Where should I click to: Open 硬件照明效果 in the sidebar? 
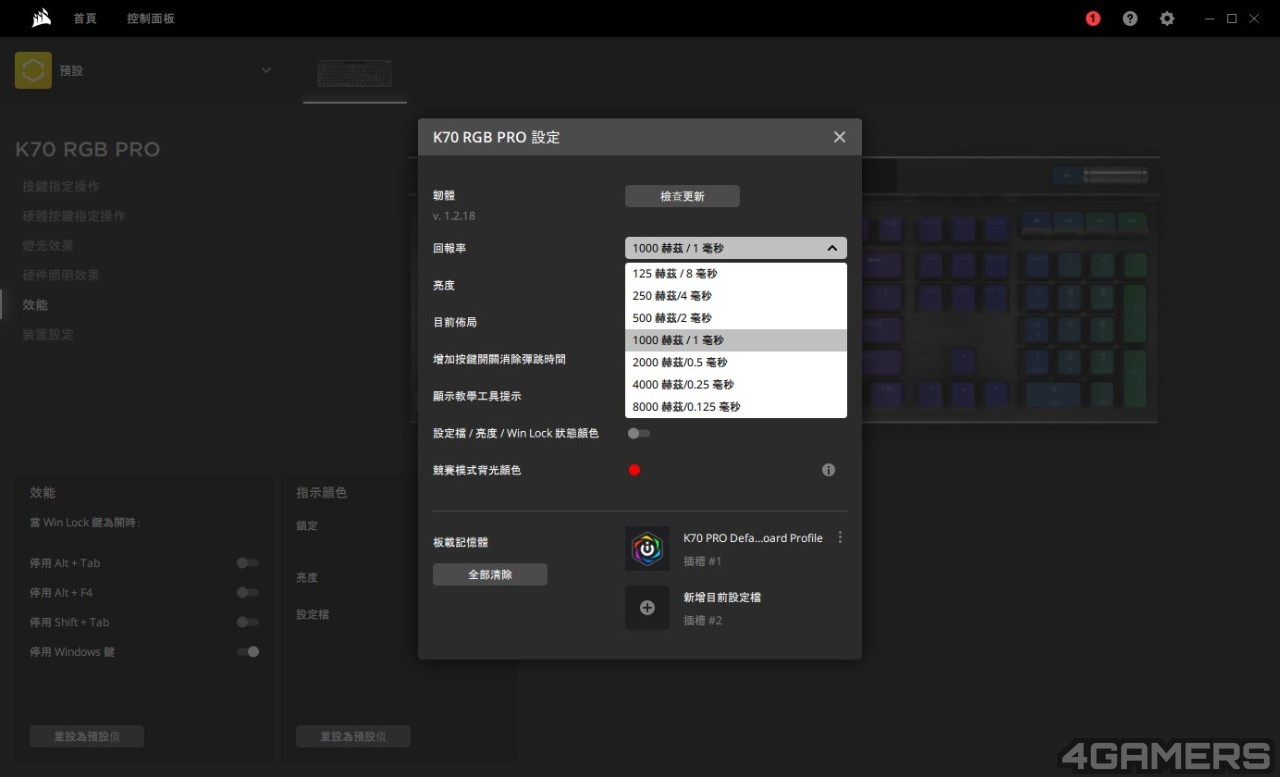[61, 275]
